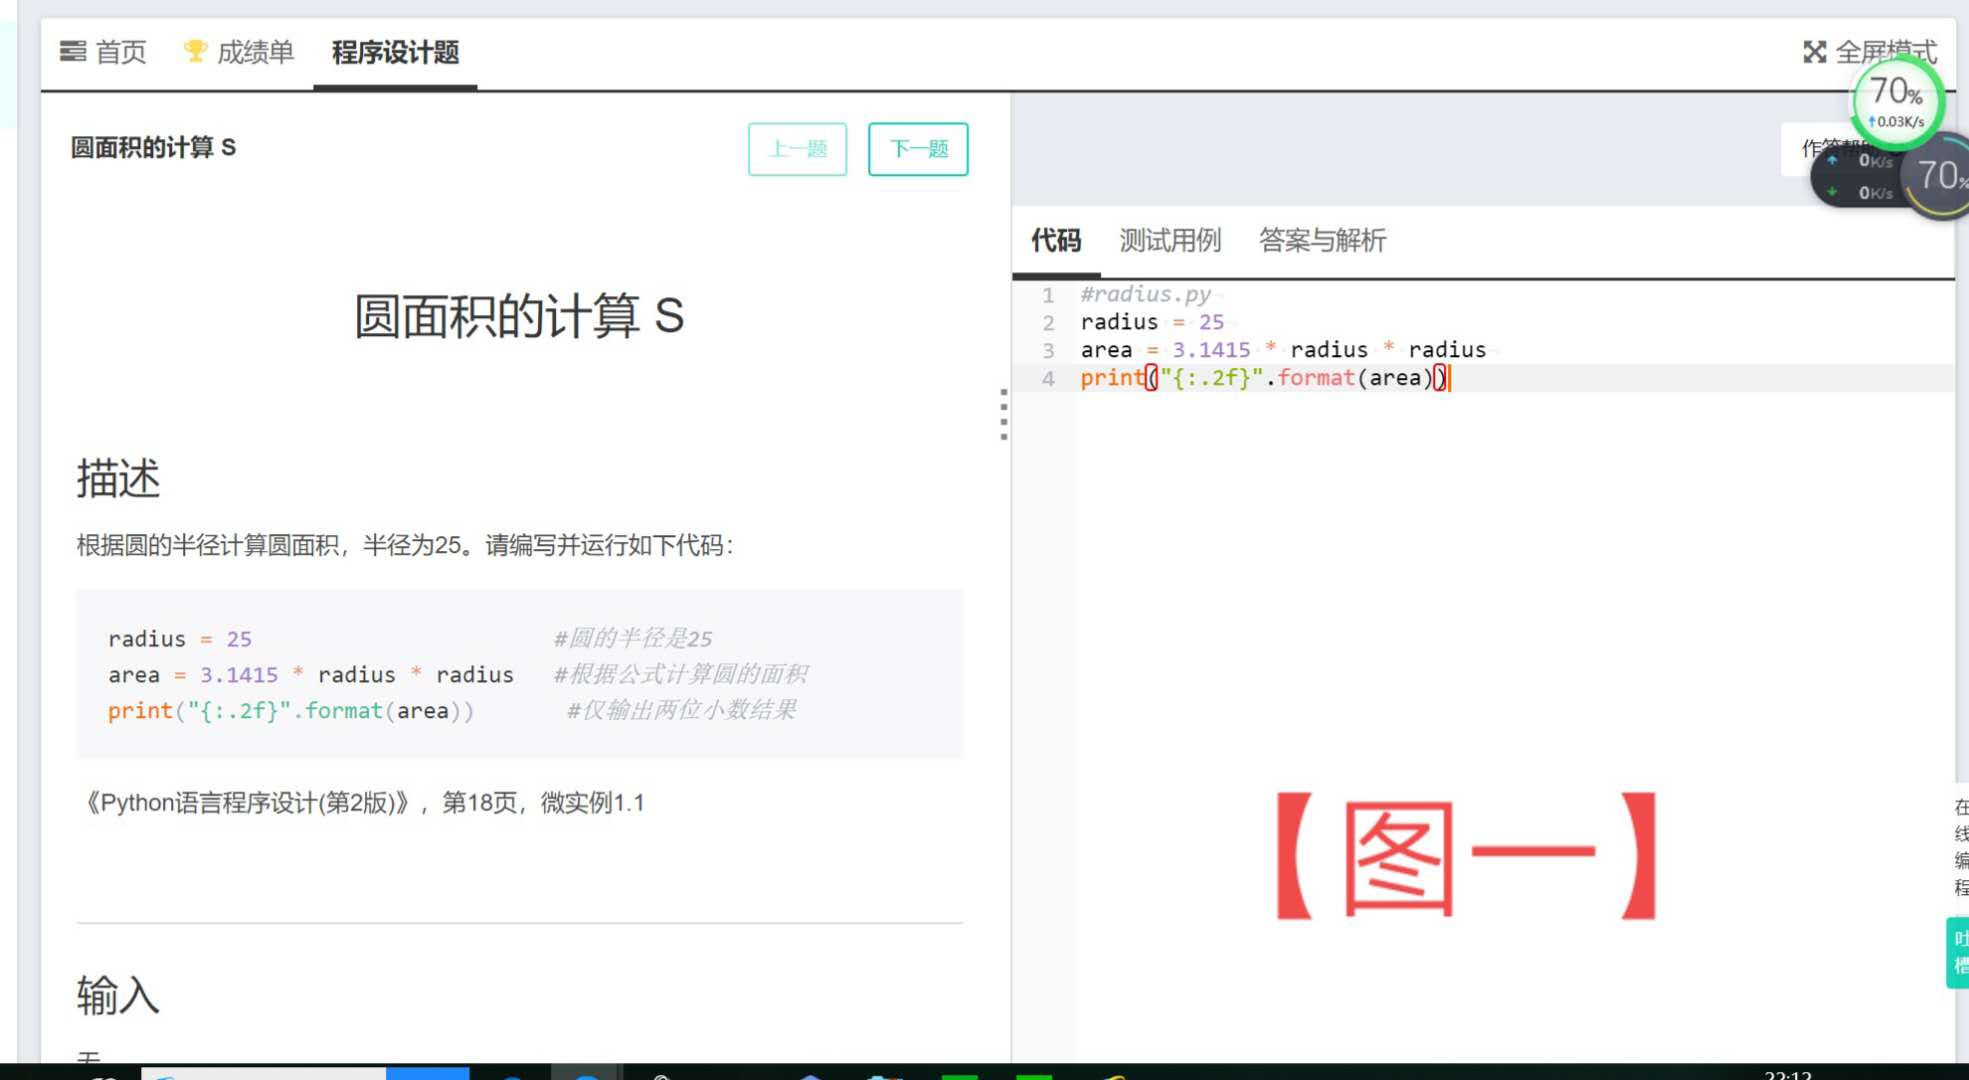Click the dark 70% memory circle widget
The height and width of the screenshot is (1080, 1969).
point(1940,177)
